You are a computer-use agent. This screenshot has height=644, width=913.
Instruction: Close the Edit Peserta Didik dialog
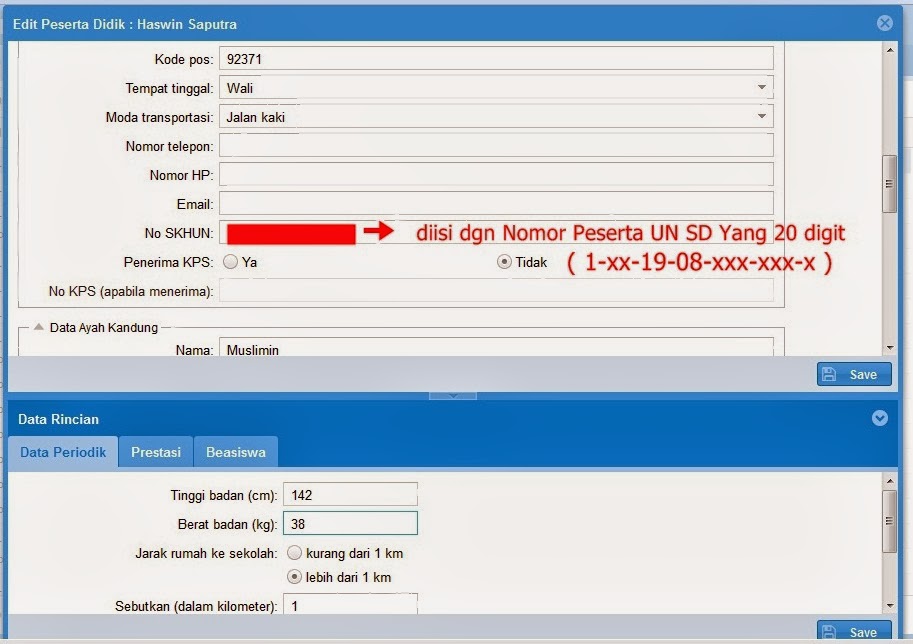(x=884, y=23)
